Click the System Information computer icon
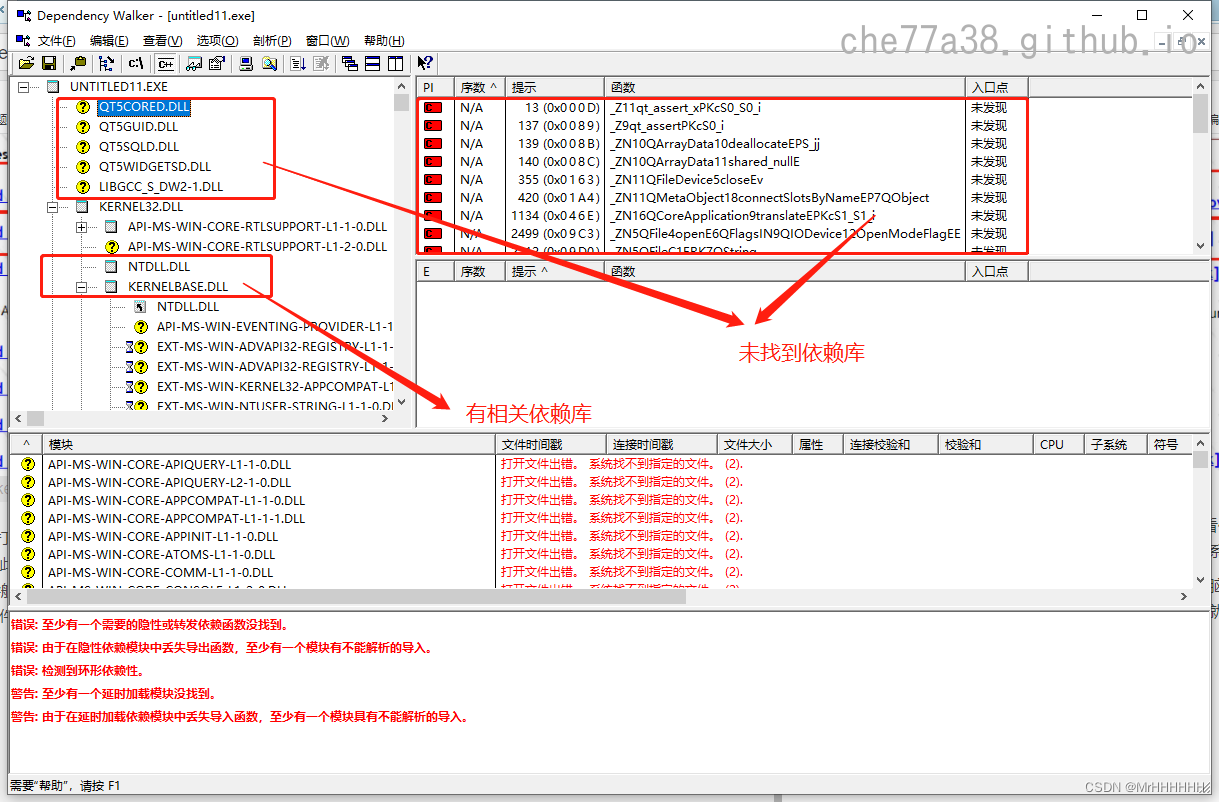 tap(246, 63)
